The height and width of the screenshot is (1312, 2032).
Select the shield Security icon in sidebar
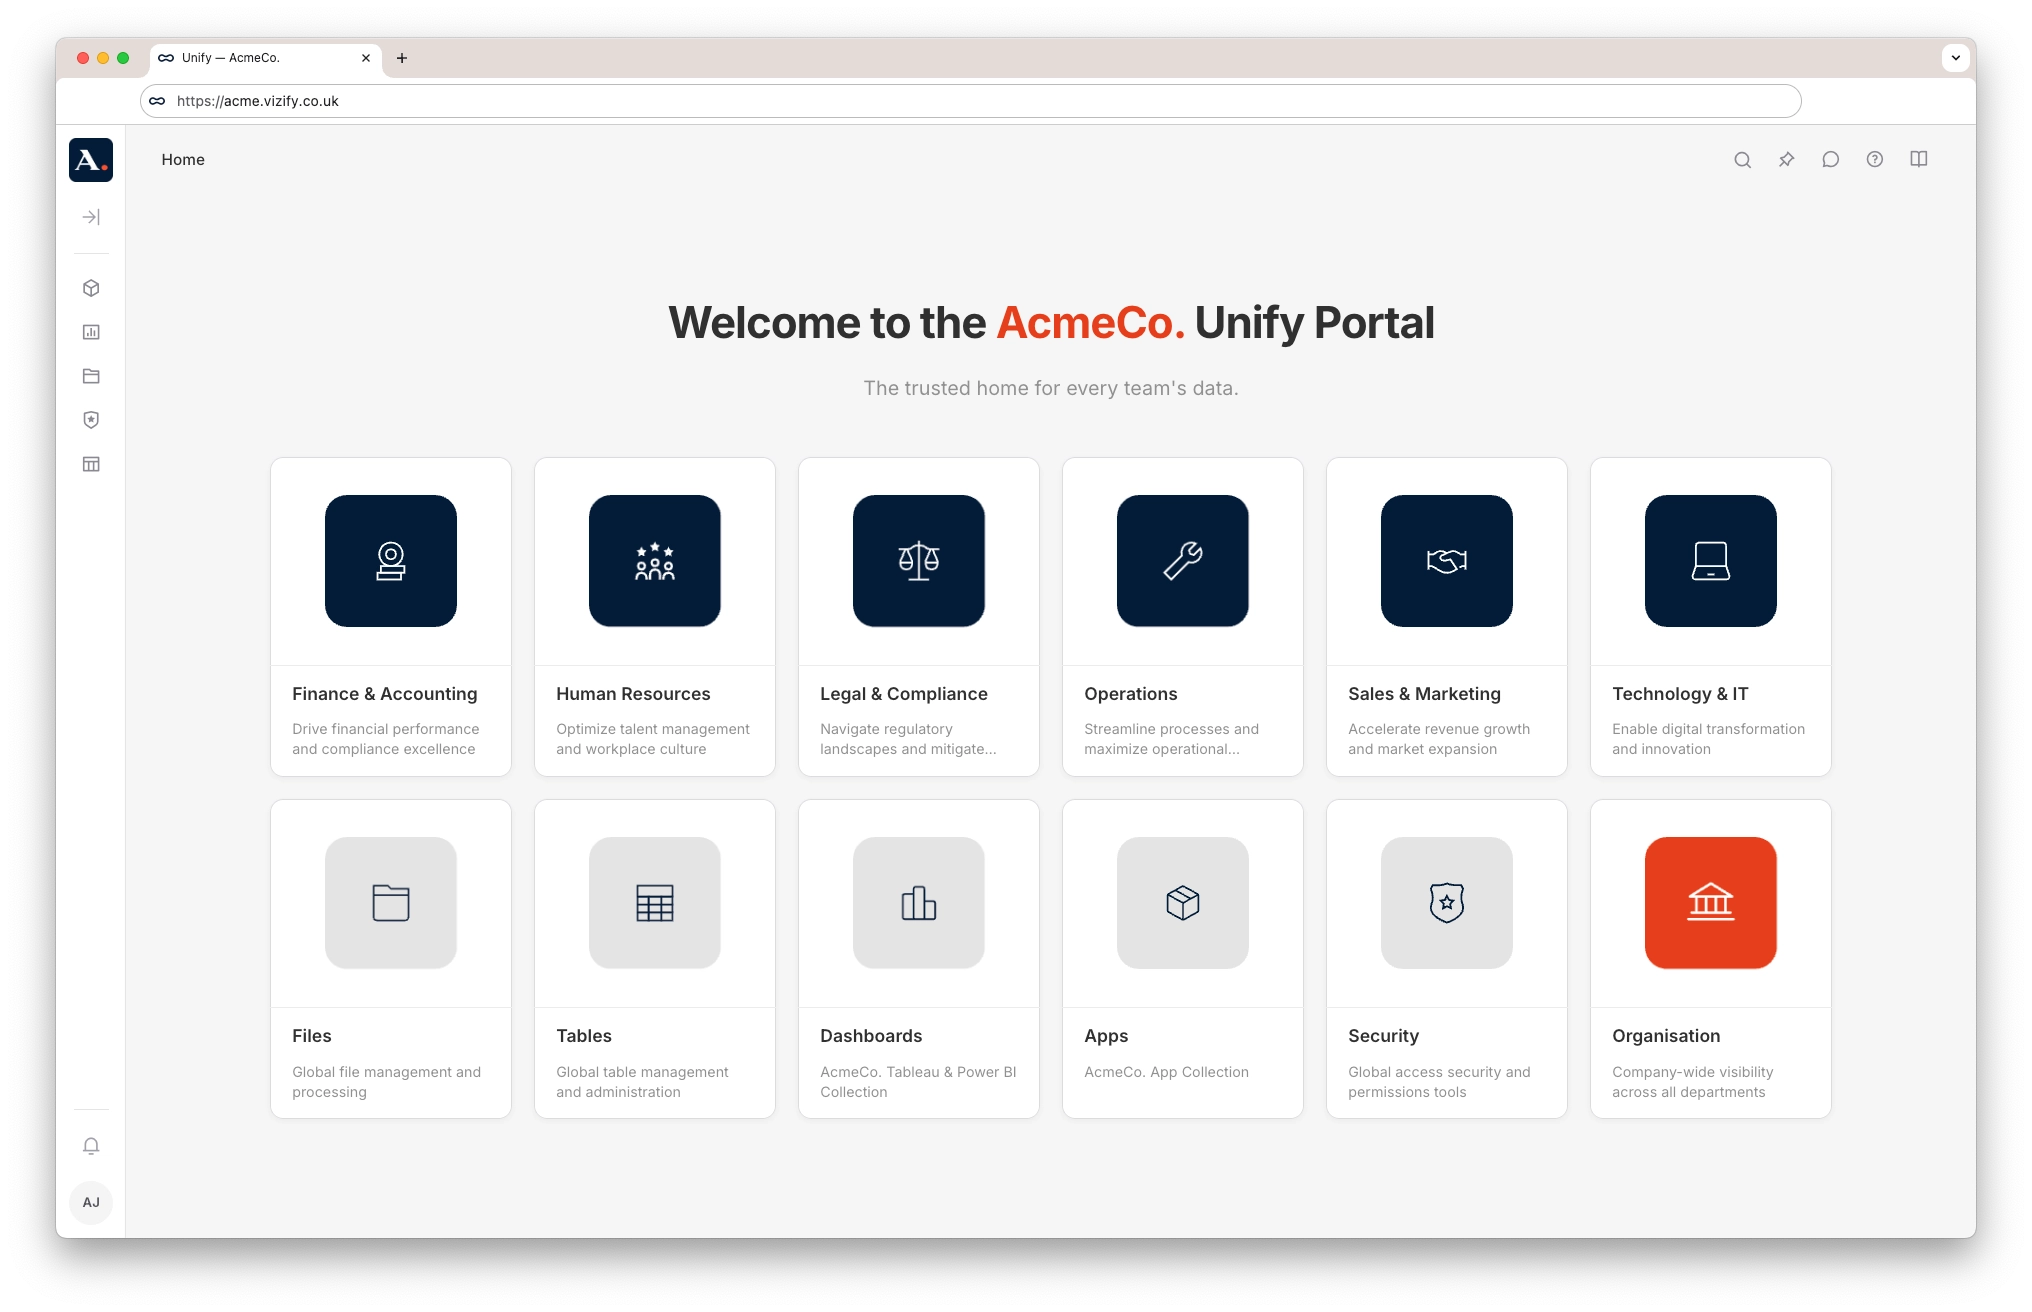[x=91, y=420]
